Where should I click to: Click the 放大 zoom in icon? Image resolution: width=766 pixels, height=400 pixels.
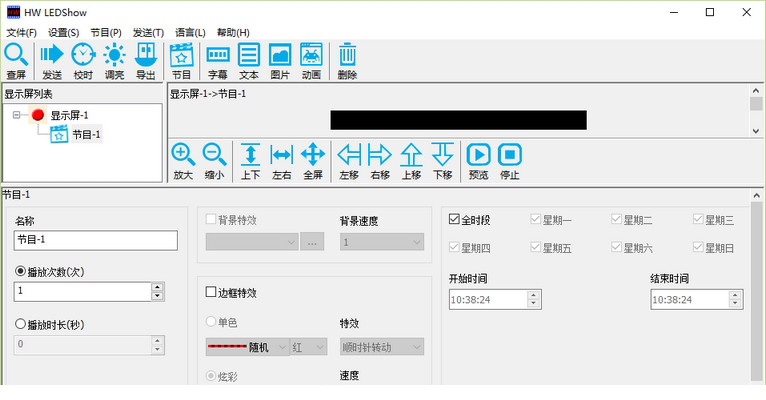183,161
